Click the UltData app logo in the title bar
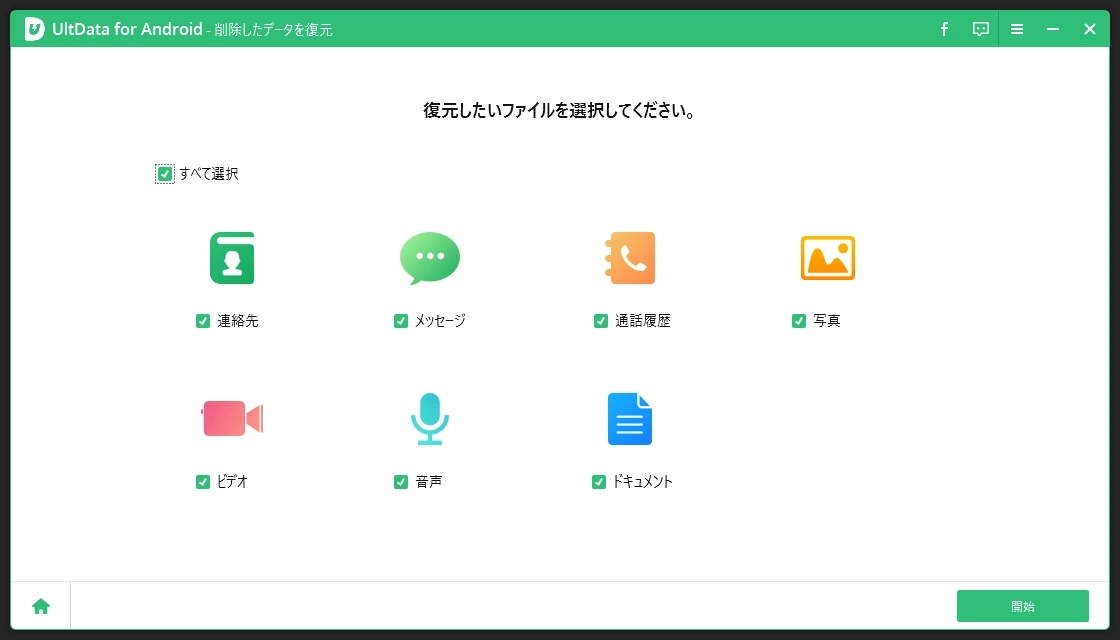Image resolution: width=1120 pixels, height=640 pixels. point(33,28)
